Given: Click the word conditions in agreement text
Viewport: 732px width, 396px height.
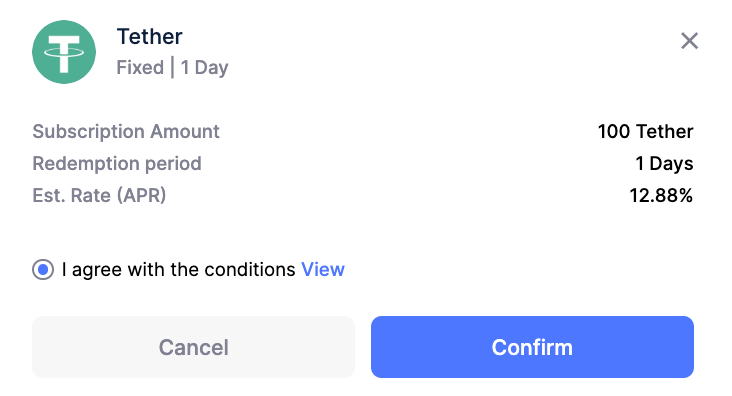Looking at the screenshot, I should pos(250,269).
